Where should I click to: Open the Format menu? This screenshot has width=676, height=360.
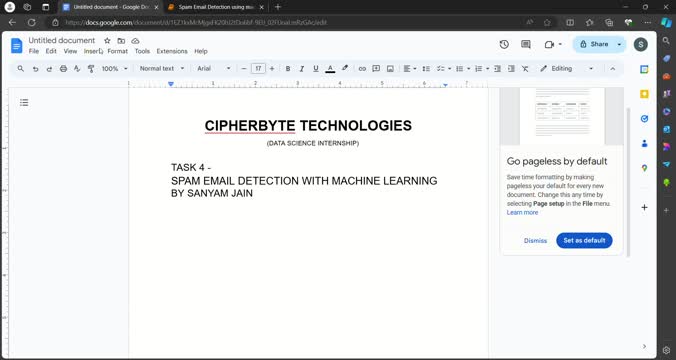tap(118, 51)
